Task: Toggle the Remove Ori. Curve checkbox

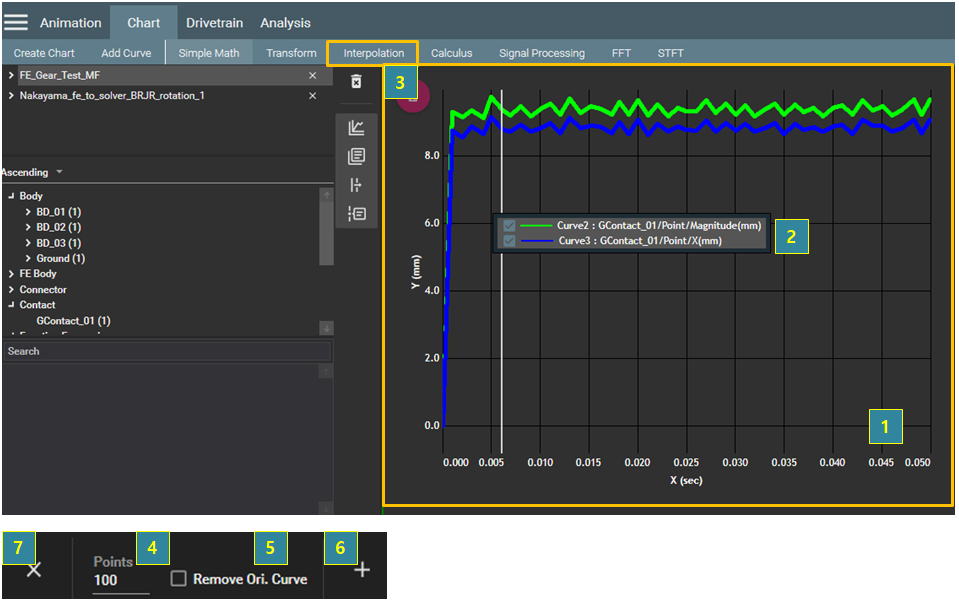Action: (x=178, y=579)
